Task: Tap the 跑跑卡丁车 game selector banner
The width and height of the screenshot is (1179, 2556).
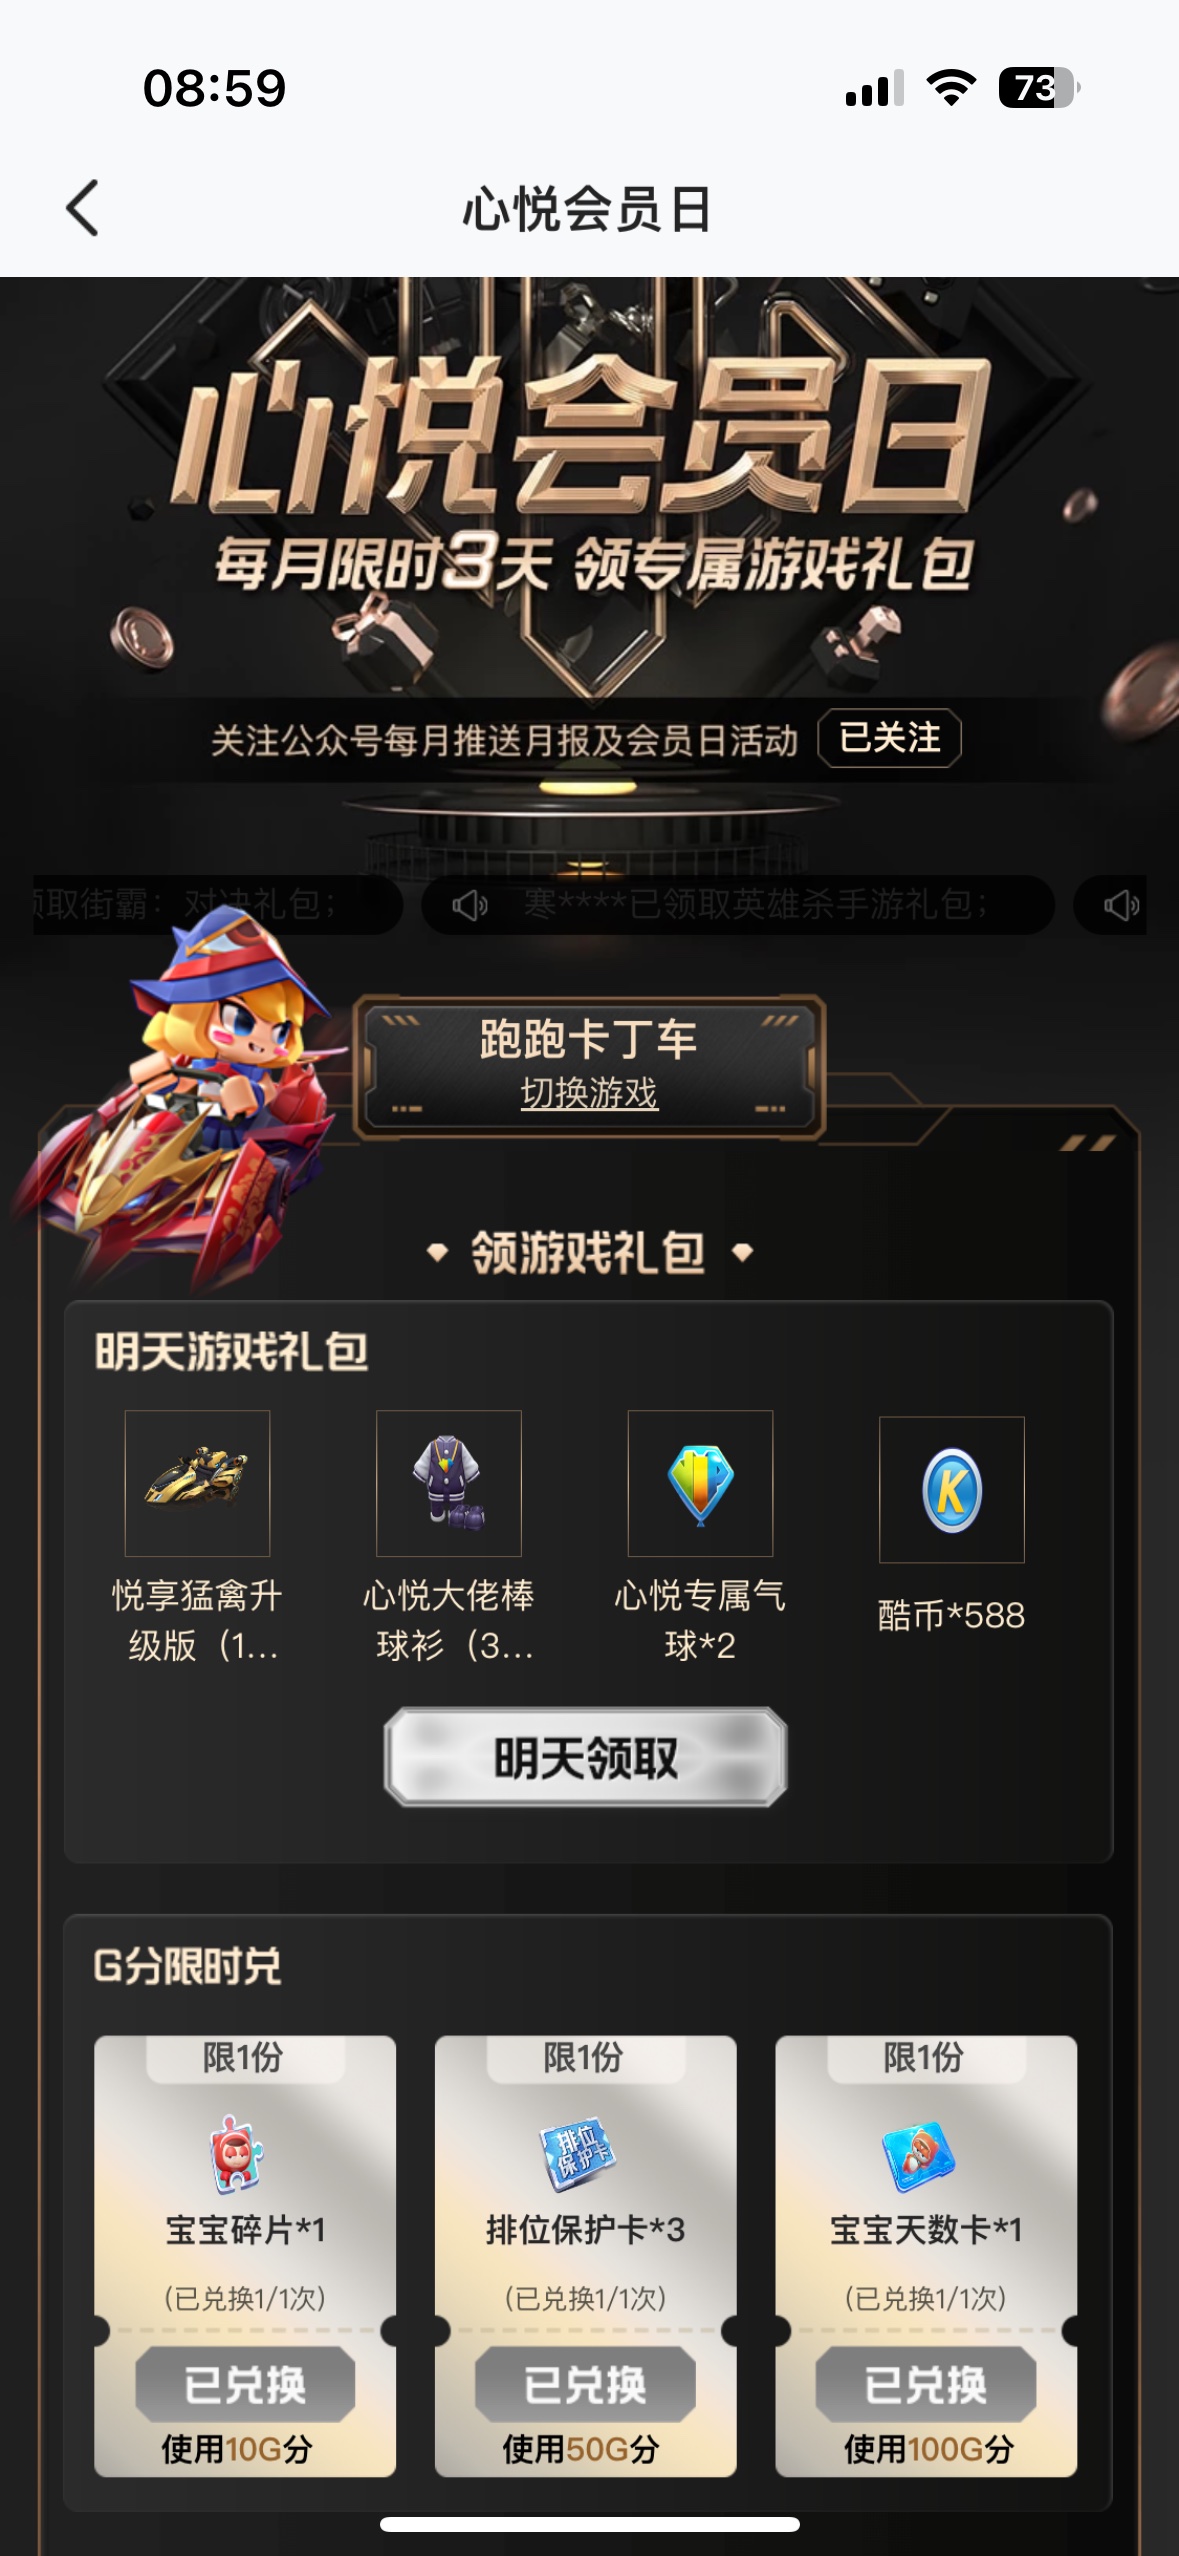Action: point(590,1067)
